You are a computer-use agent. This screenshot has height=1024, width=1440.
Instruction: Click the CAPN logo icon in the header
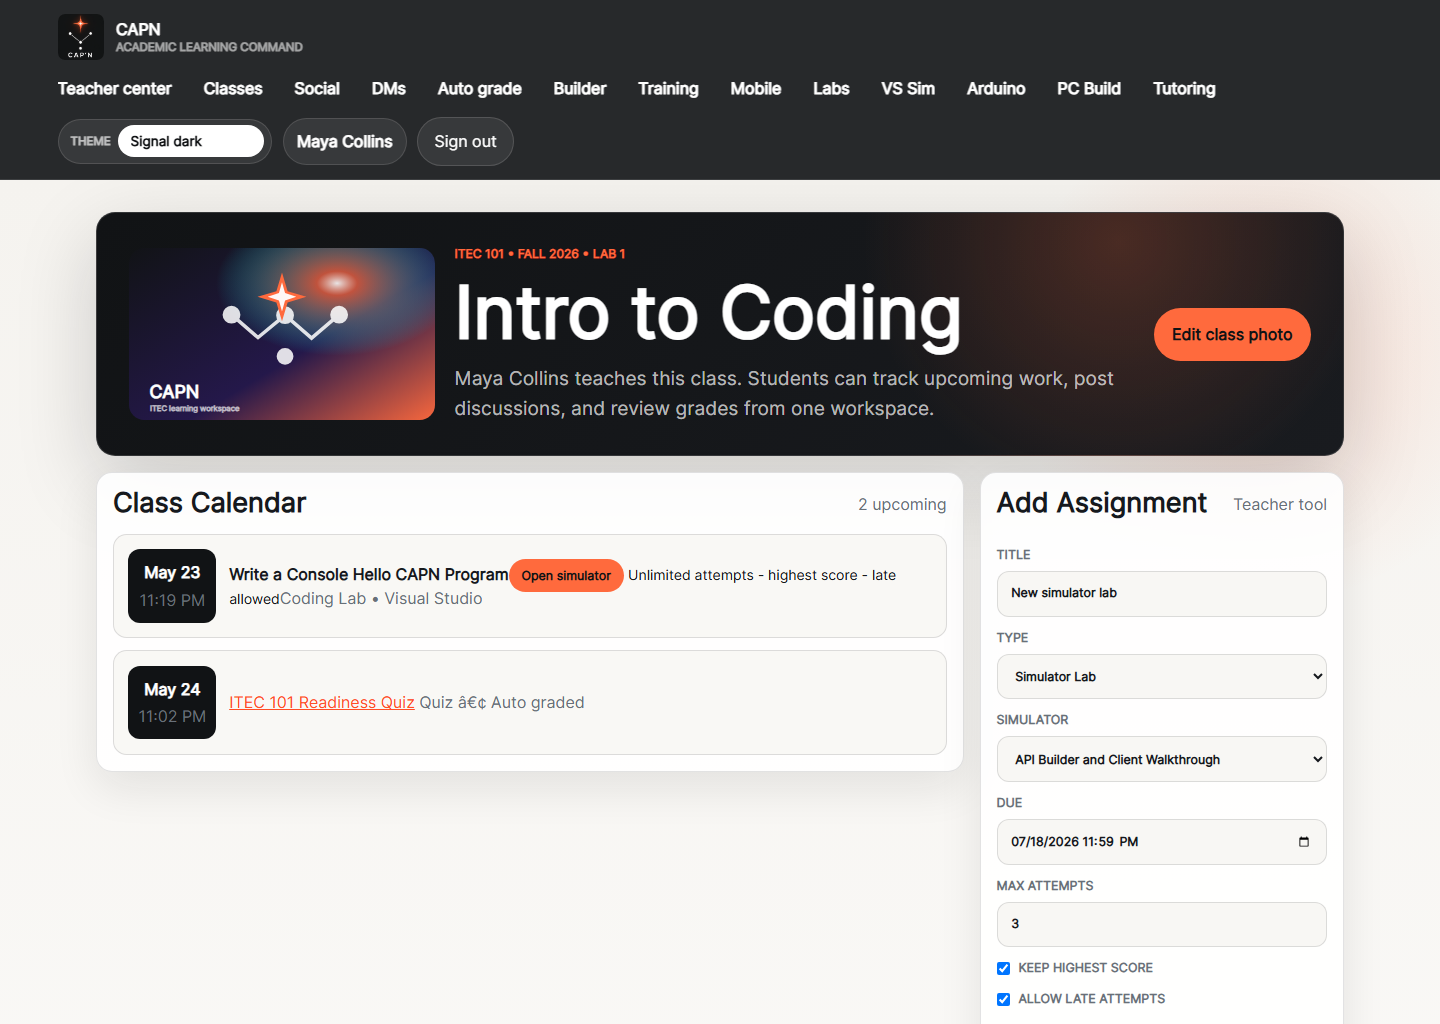(81, 37)
